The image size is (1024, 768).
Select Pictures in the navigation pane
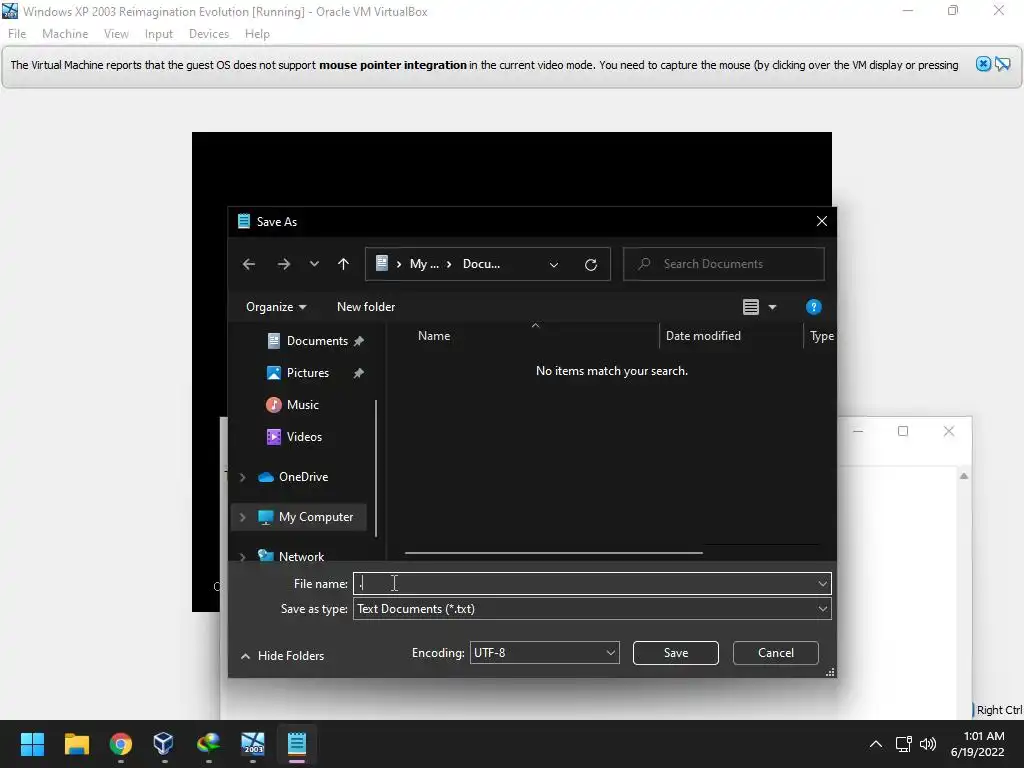click(x=308, y=373)
